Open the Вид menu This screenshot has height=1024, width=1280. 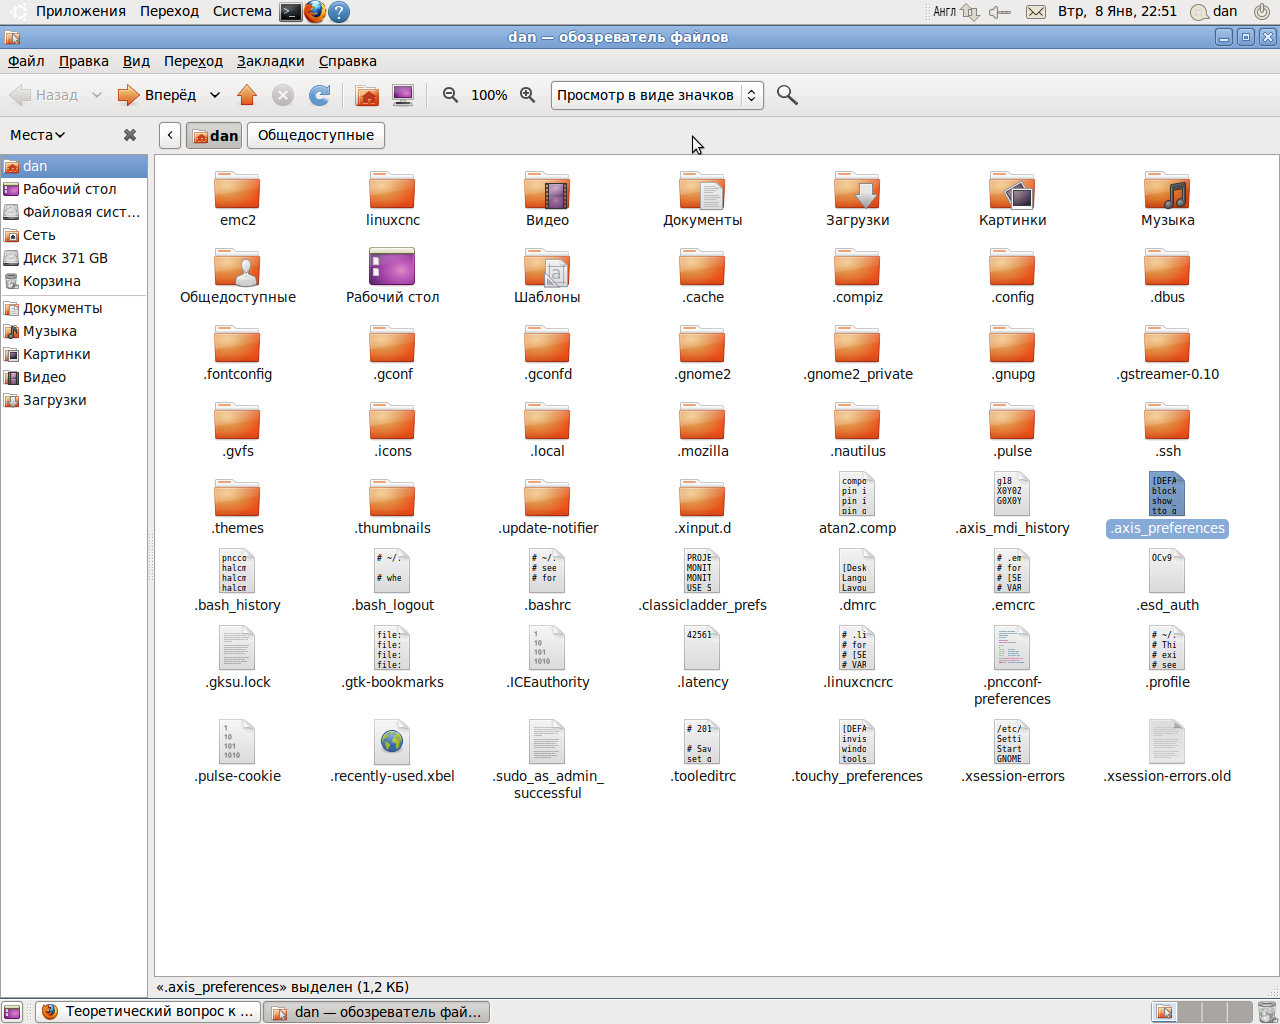136,61
